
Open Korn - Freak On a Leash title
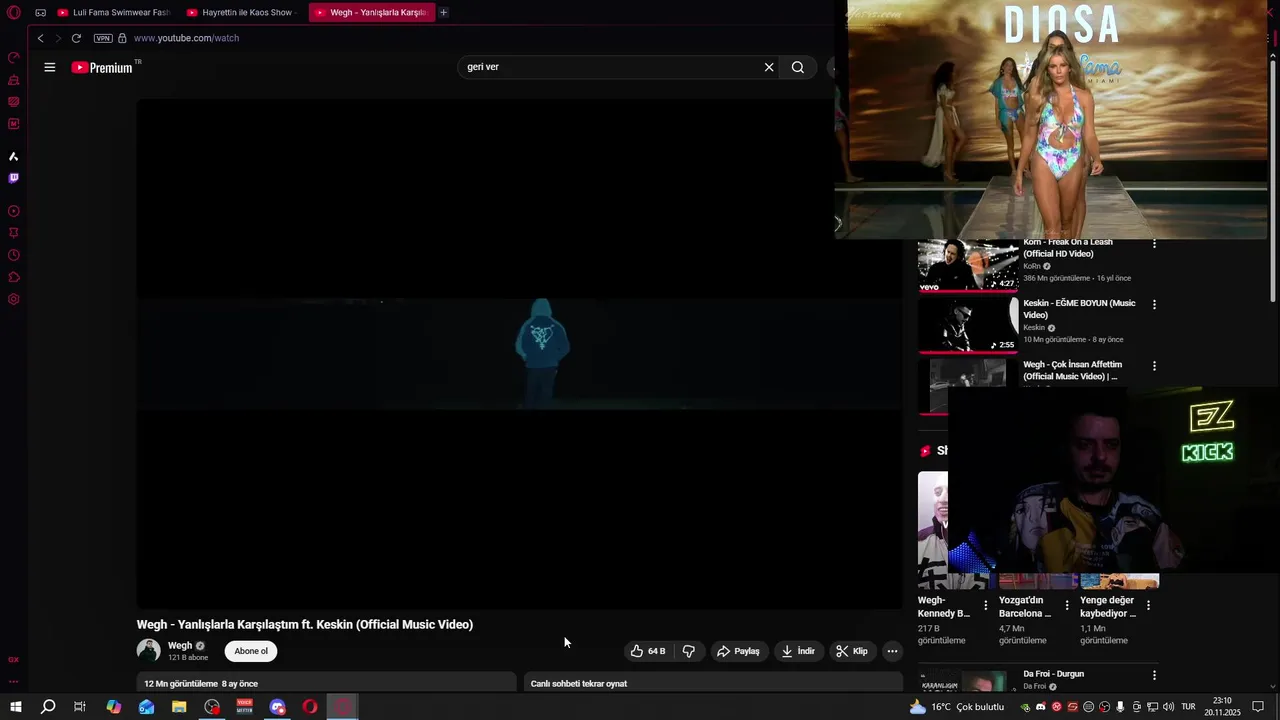(x=1067, y=248)
